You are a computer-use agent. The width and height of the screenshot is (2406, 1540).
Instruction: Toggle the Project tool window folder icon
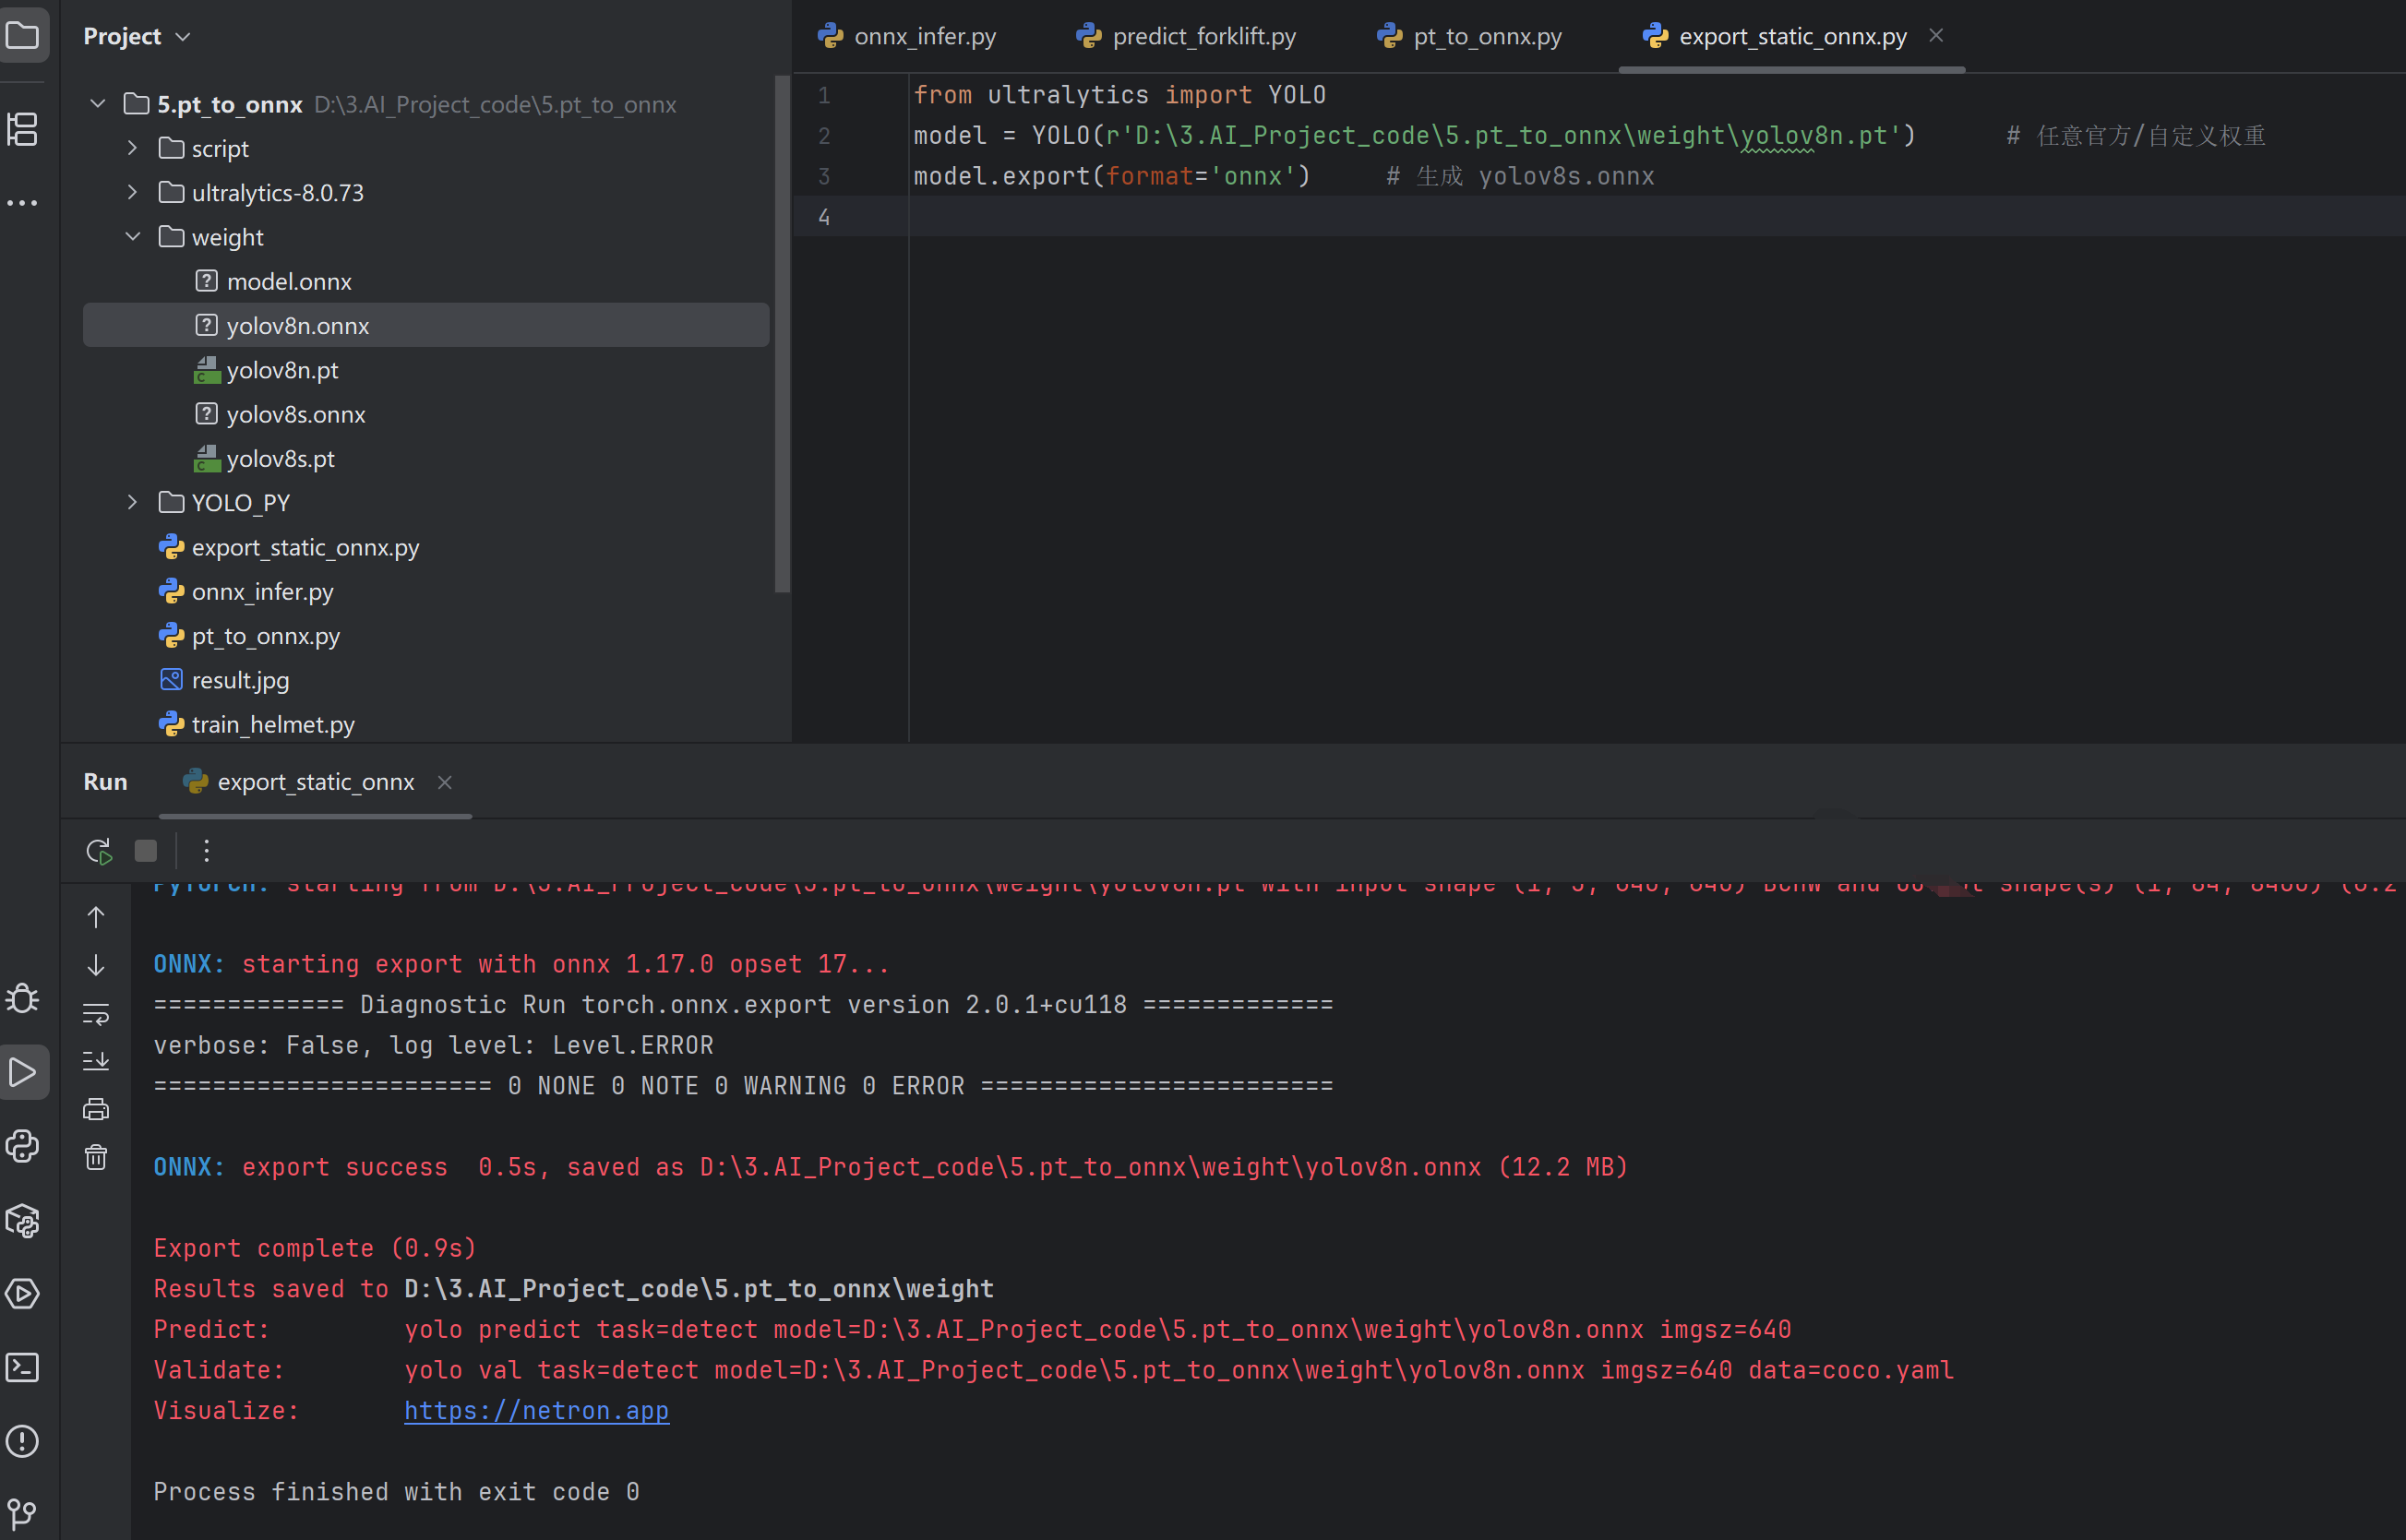coord(22,36)
